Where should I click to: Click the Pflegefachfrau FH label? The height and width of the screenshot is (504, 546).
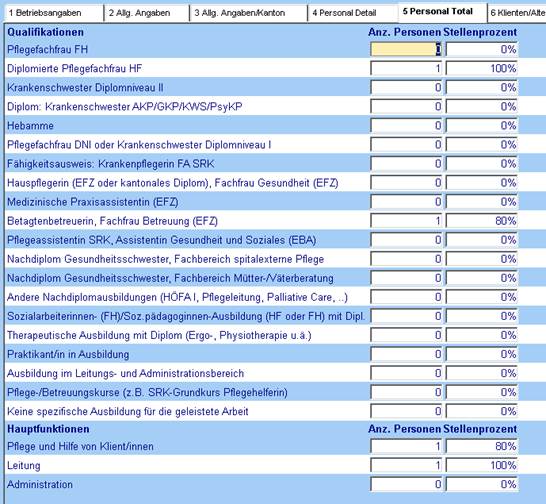pos(47,49)
